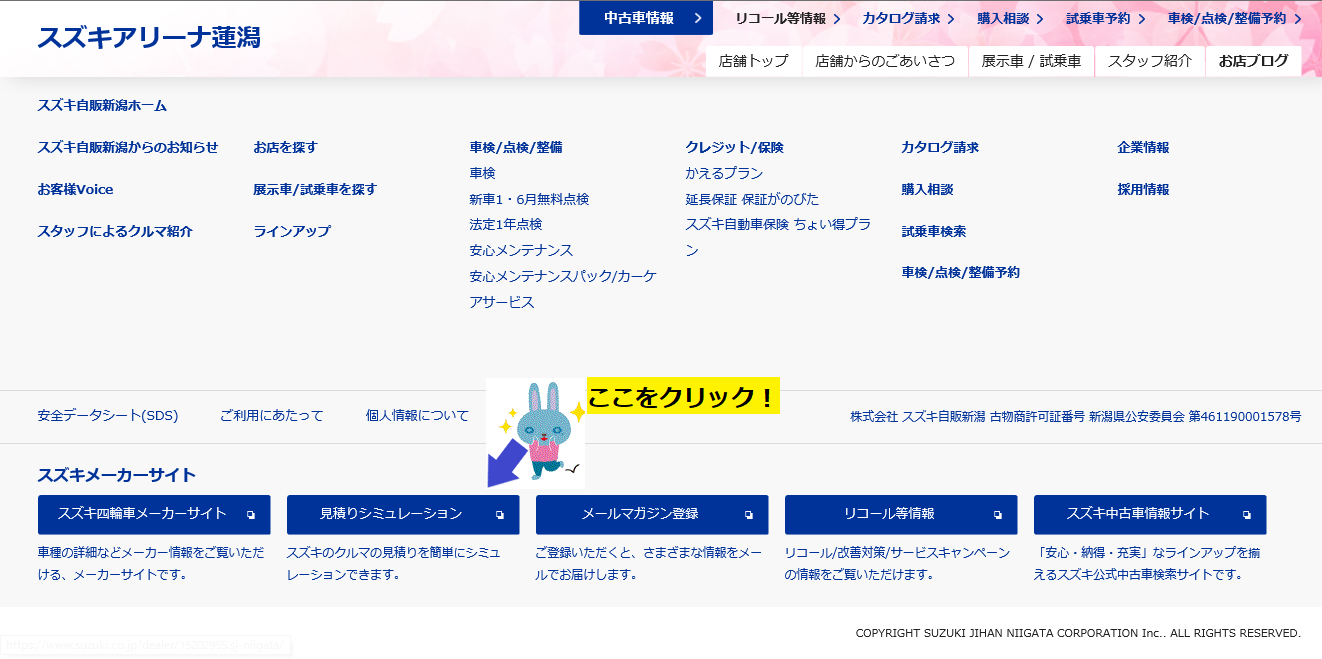Screen dimensions: 1322x659
Task: Open 展示車/試乗車を探す link
Action: [x=315, y=189]
